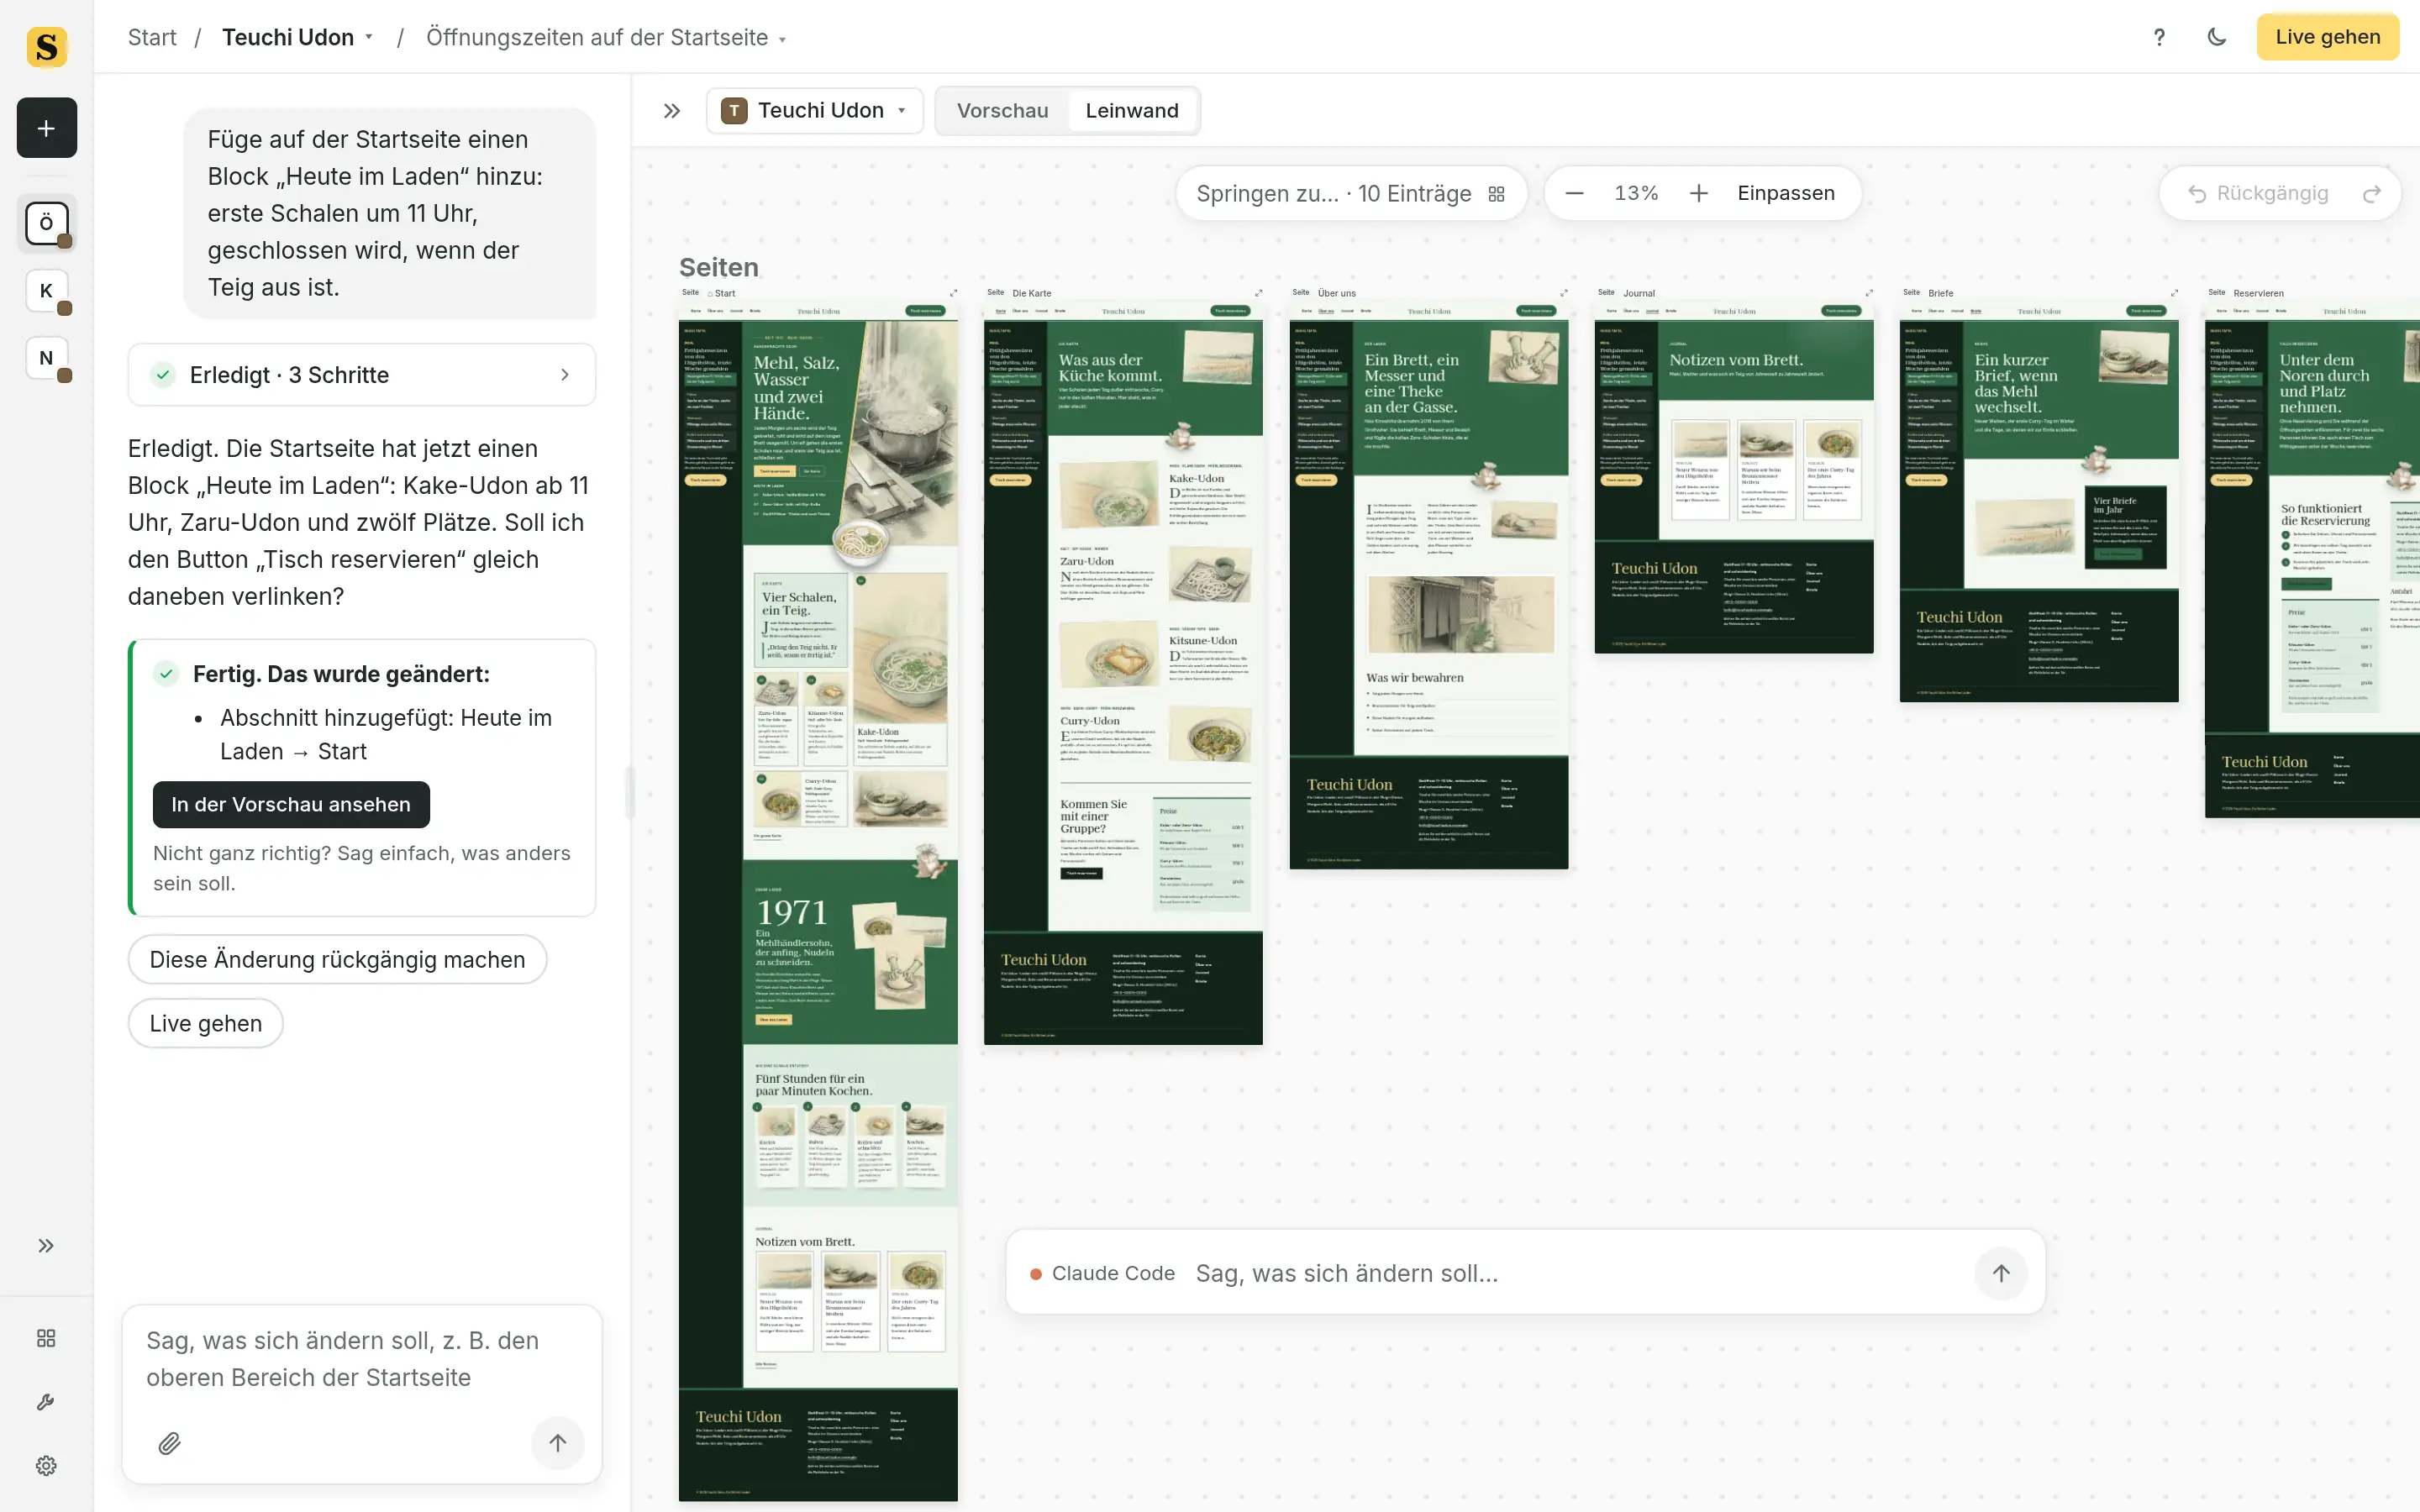Send chat message with arrow button

(x=558, y=1442)
